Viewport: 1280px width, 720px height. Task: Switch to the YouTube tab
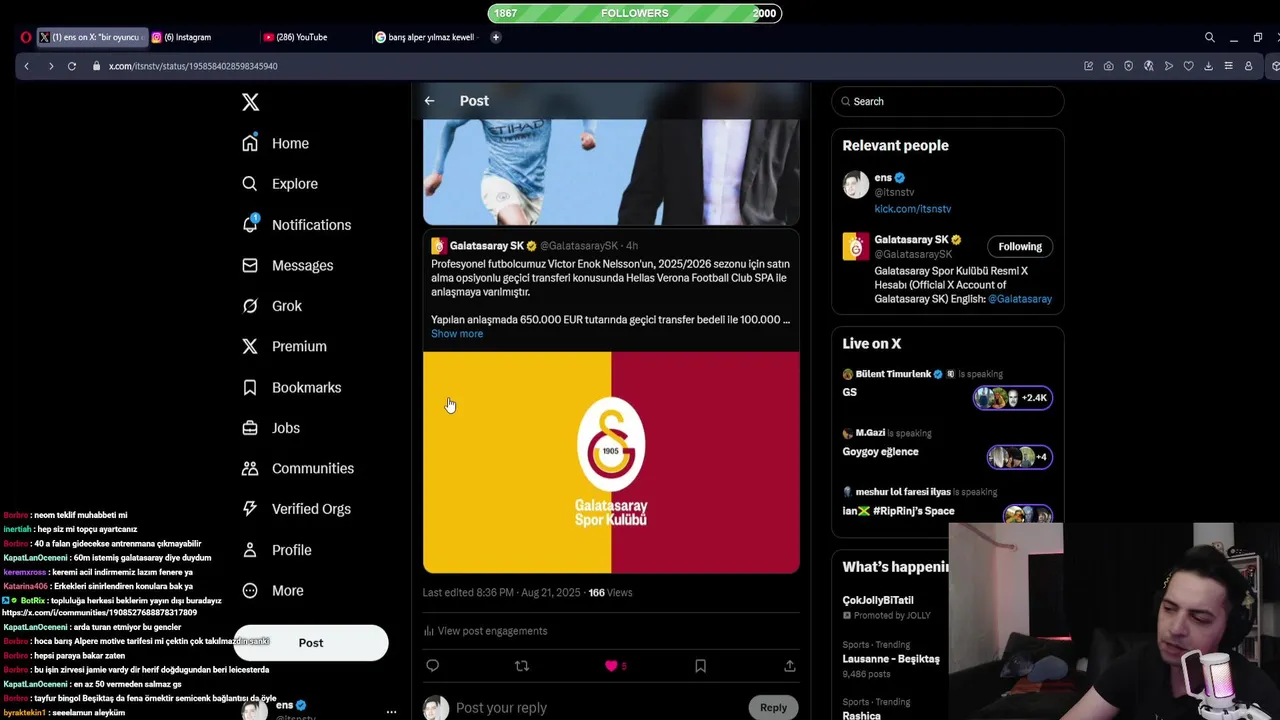[x=300, y=37]
